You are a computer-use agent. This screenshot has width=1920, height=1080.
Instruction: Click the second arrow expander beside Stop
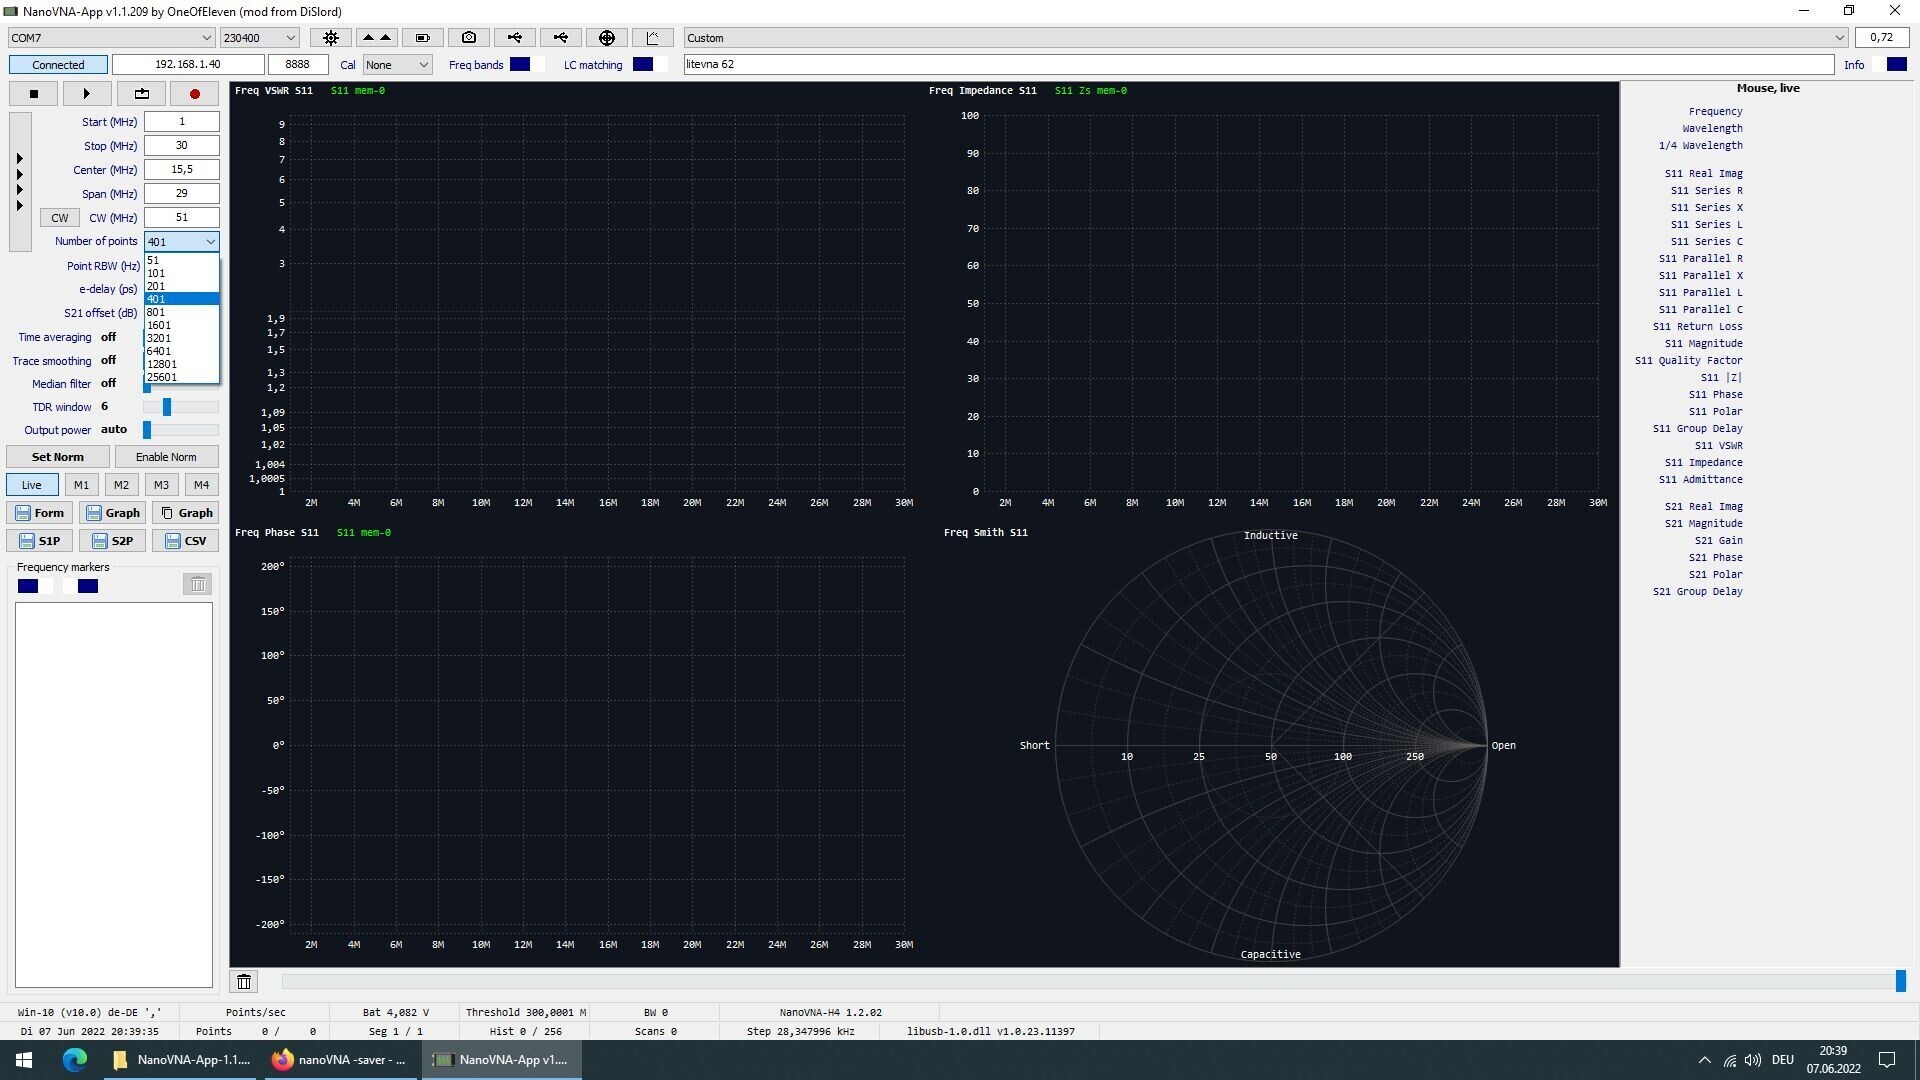point(20,175)
